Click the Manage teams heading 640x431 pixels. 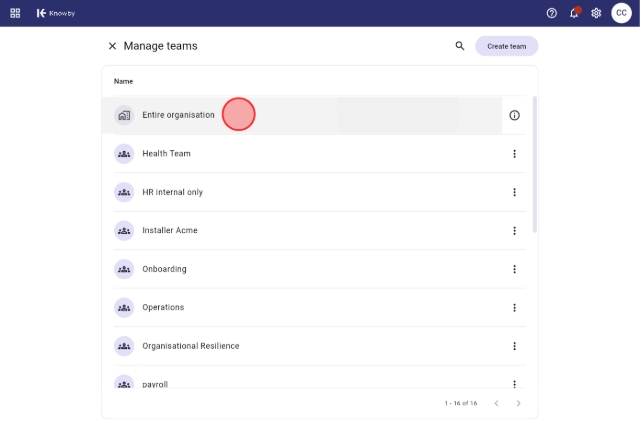pyautogui.click(x=160, y=46)
